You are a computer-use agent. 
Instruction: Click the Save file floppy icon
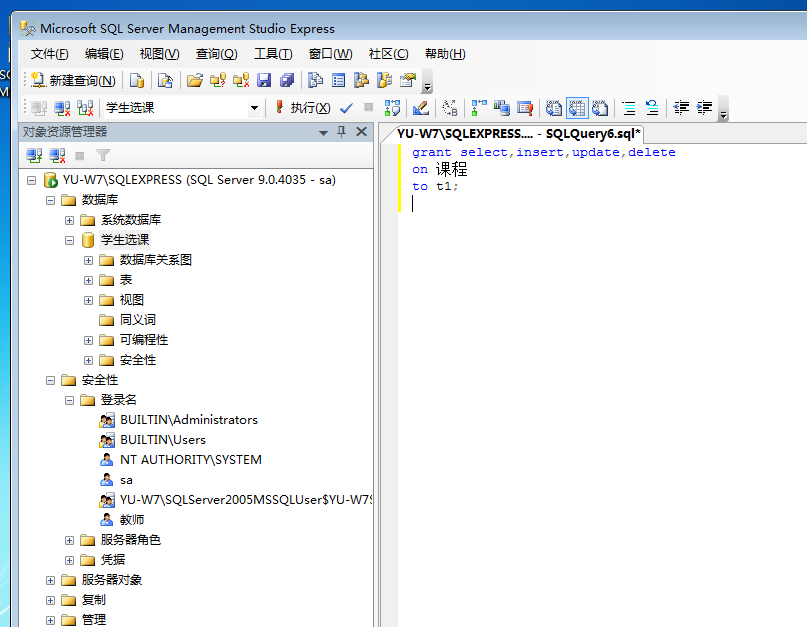pyautogui.click(x=264, y=80)
